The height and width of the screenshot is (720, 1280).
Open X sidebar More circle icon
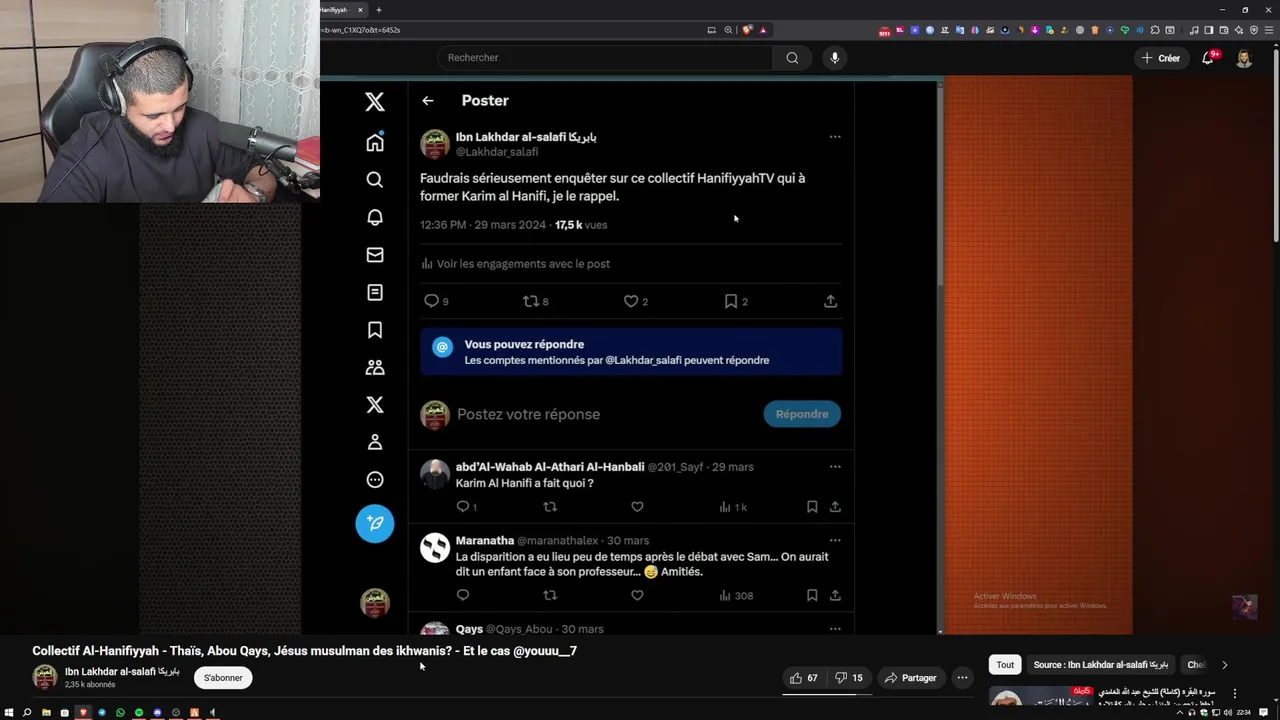click(375, 479)
